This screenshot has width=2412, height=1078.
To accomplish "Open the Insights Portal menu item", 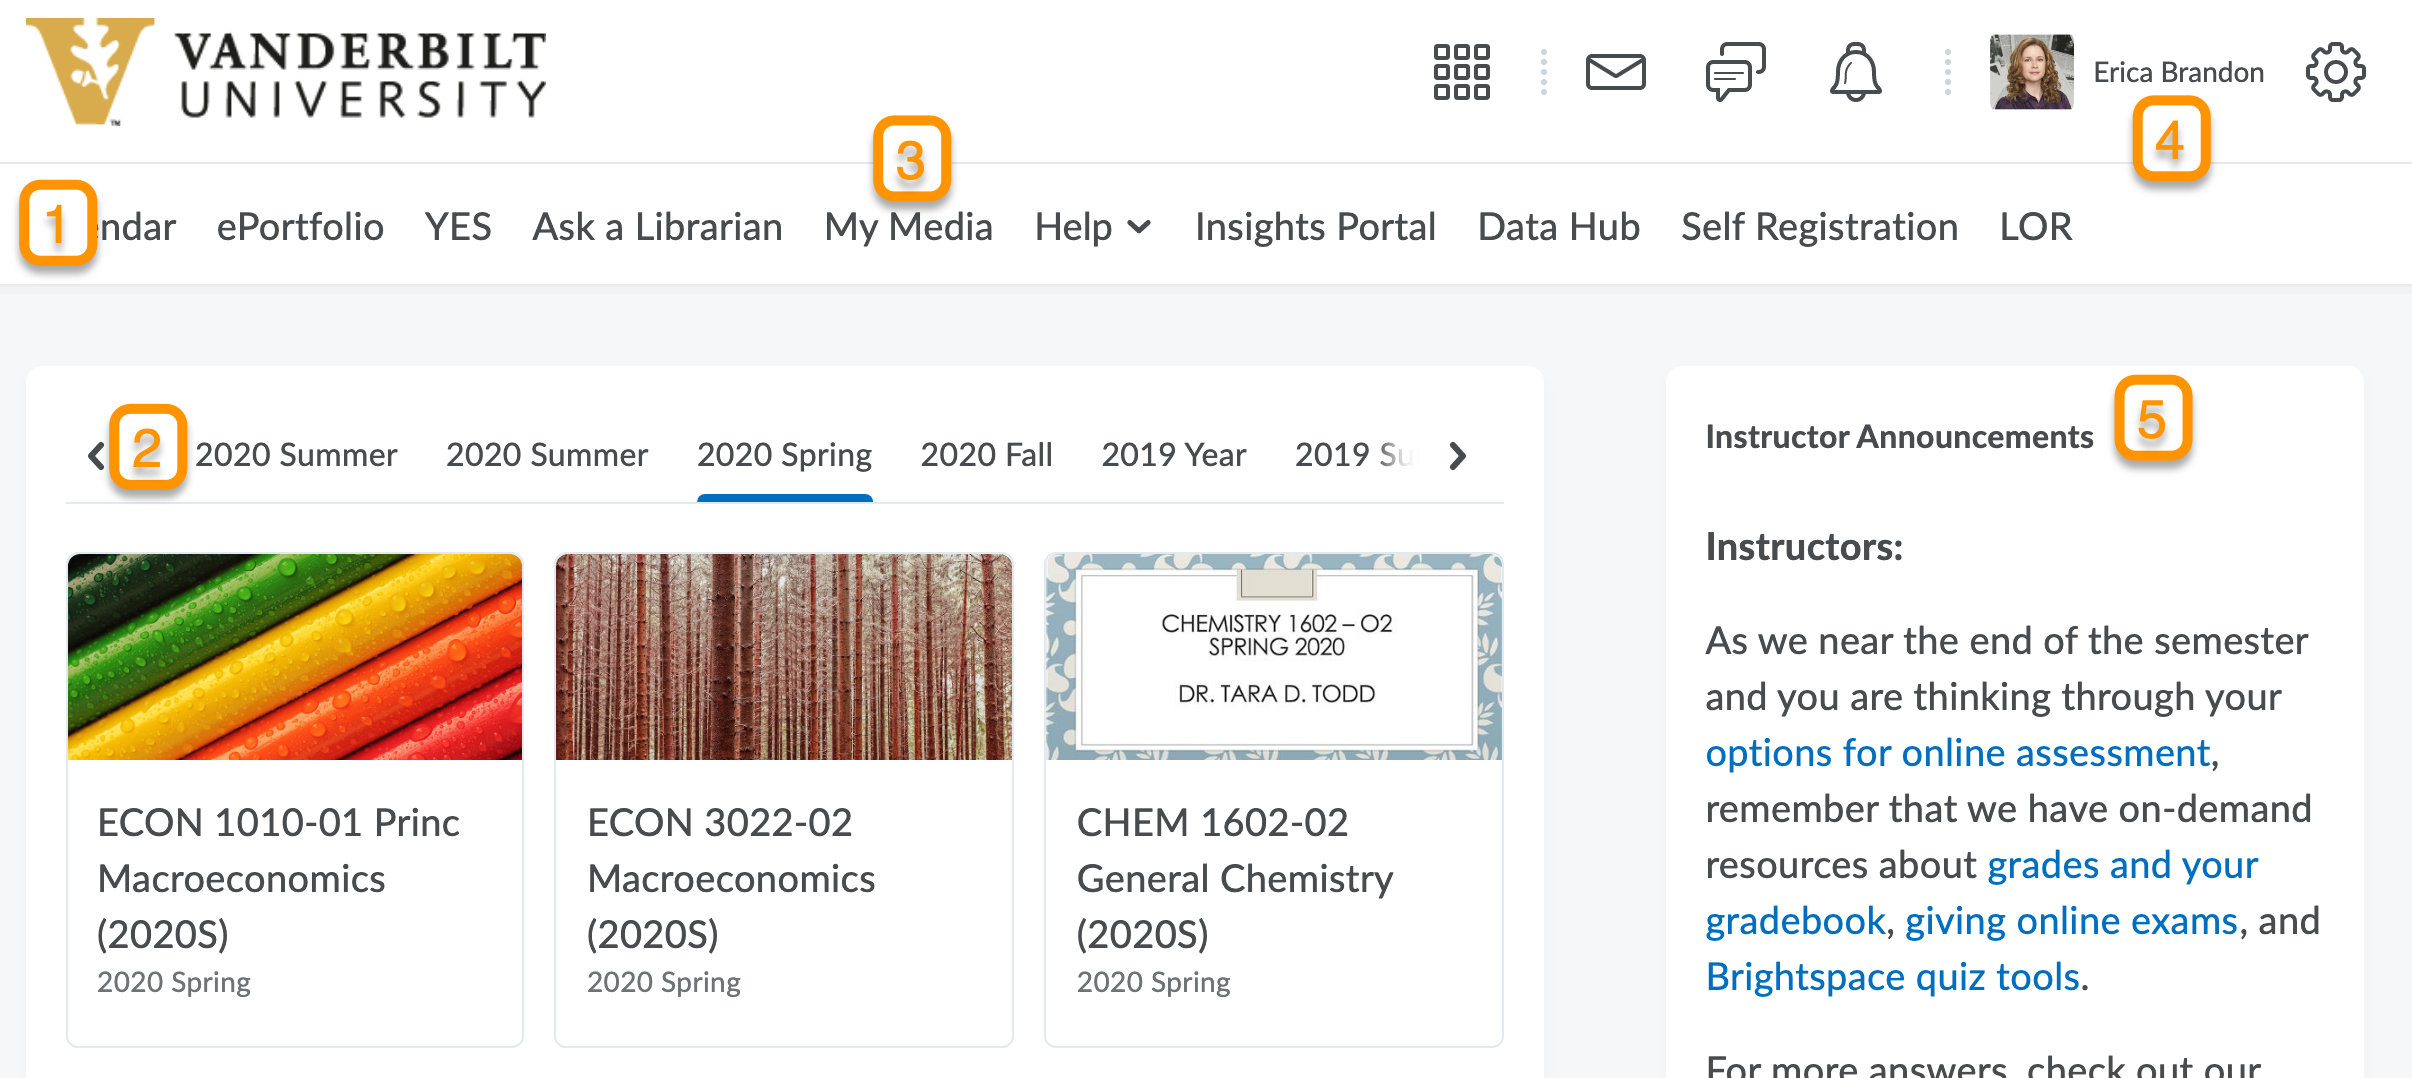I will tap(1315, 227).
